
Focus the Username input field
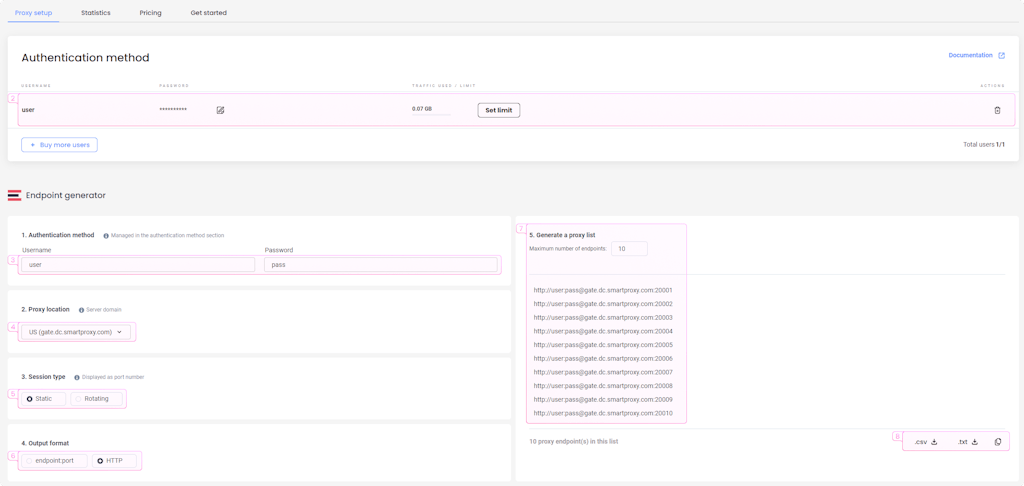tap(138, 265)
